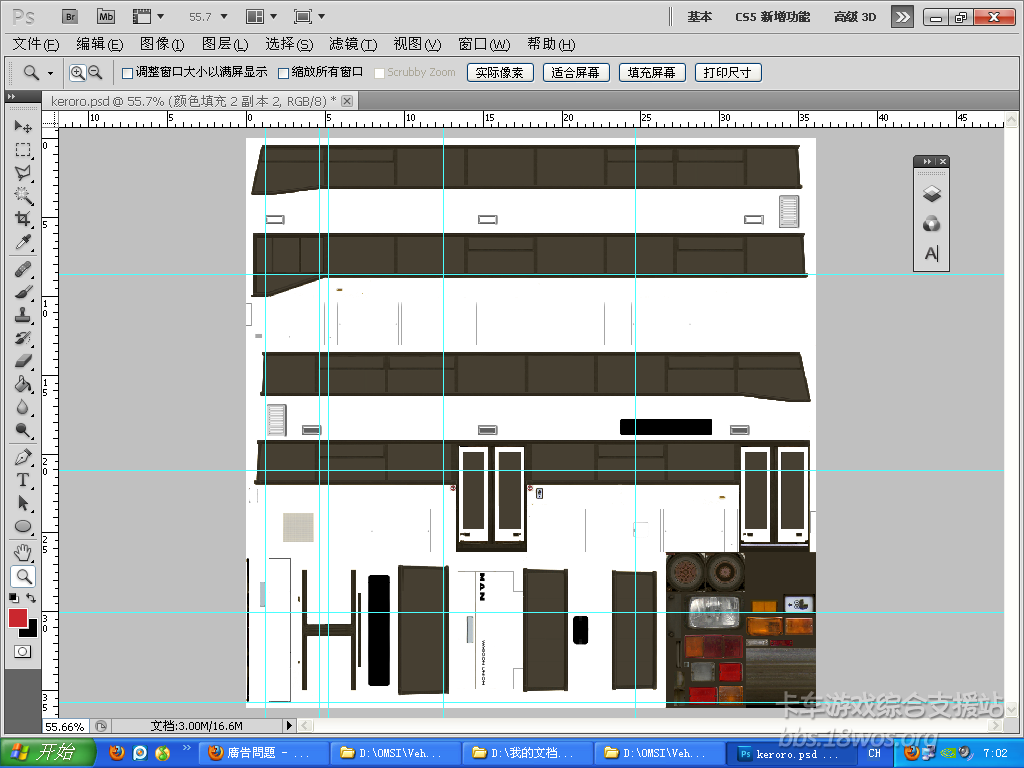Select the Paint Bucket tool
The image size is (1024, 768).
click(22, 384)
